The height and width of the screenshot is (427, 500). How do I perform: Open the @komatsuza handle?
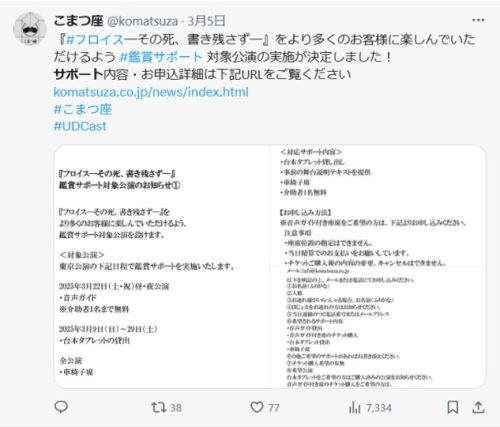pyautogui.click(x=142, y=21)
